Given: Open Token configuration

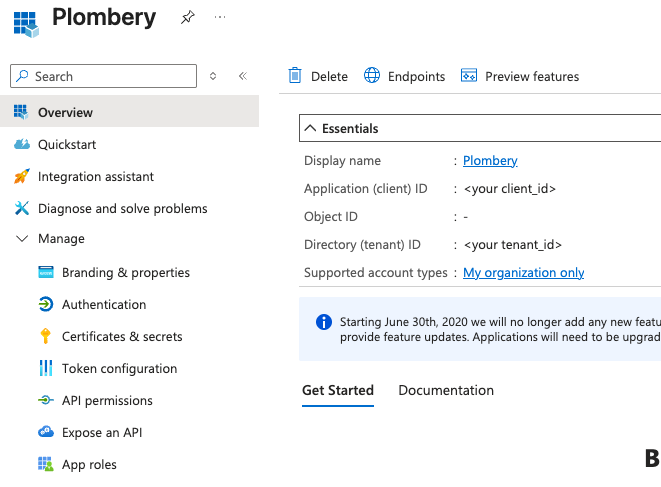Looking at the screenshot, I should tap(119, 369).
